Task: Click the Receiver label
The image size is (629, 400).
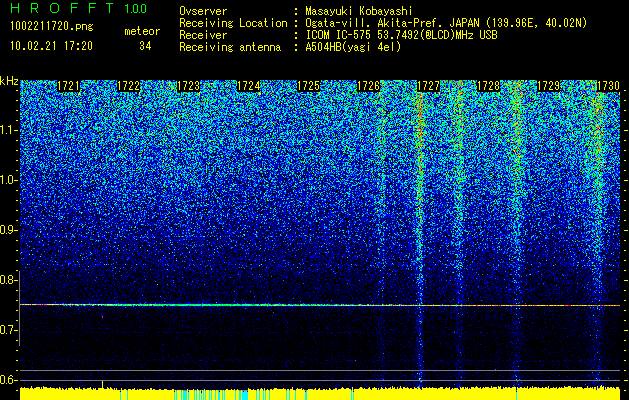Action: click(x=203, y=35)
